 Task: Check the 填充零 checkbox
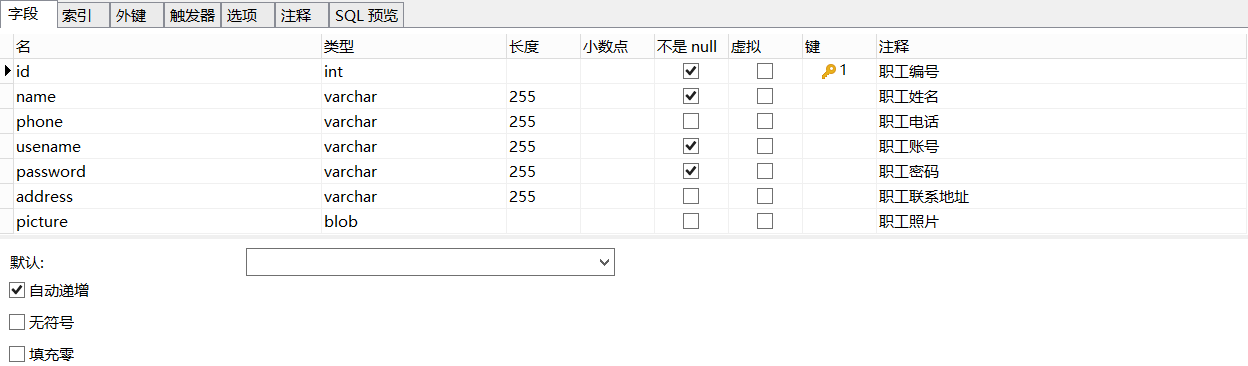(x=16, y=354)
